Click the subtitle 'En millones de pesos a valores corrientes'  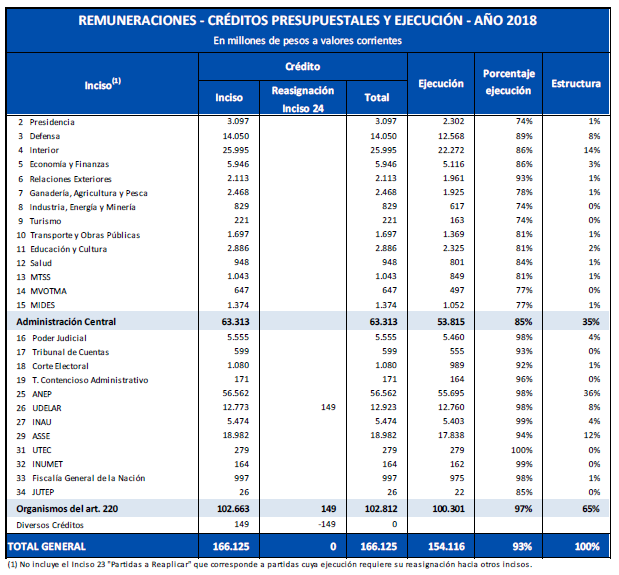[308, 41]
